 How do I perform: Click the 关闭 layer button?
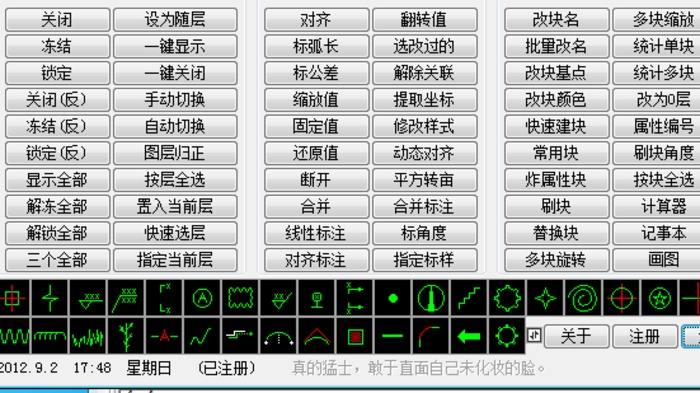click(57, 20)
